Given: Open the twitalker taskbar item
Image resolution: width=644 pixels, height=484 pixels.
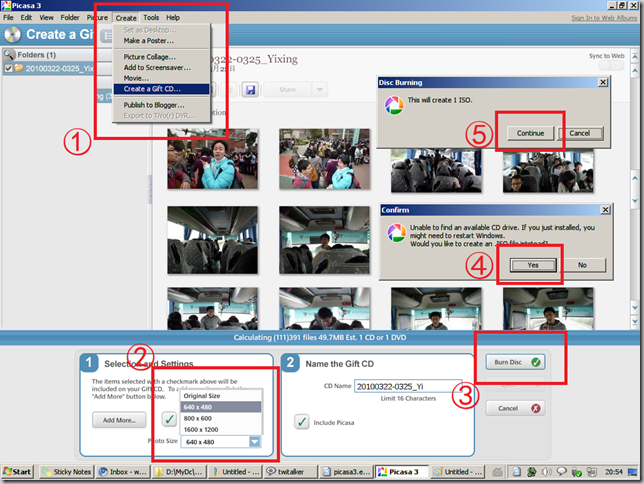Looking at the screenshot, I should pos(290,472).
